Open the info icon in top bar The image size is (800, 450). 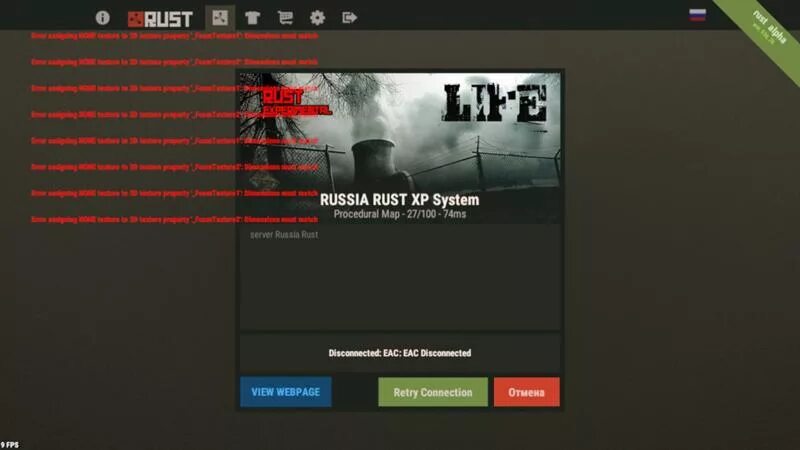(x=103, y=18)
